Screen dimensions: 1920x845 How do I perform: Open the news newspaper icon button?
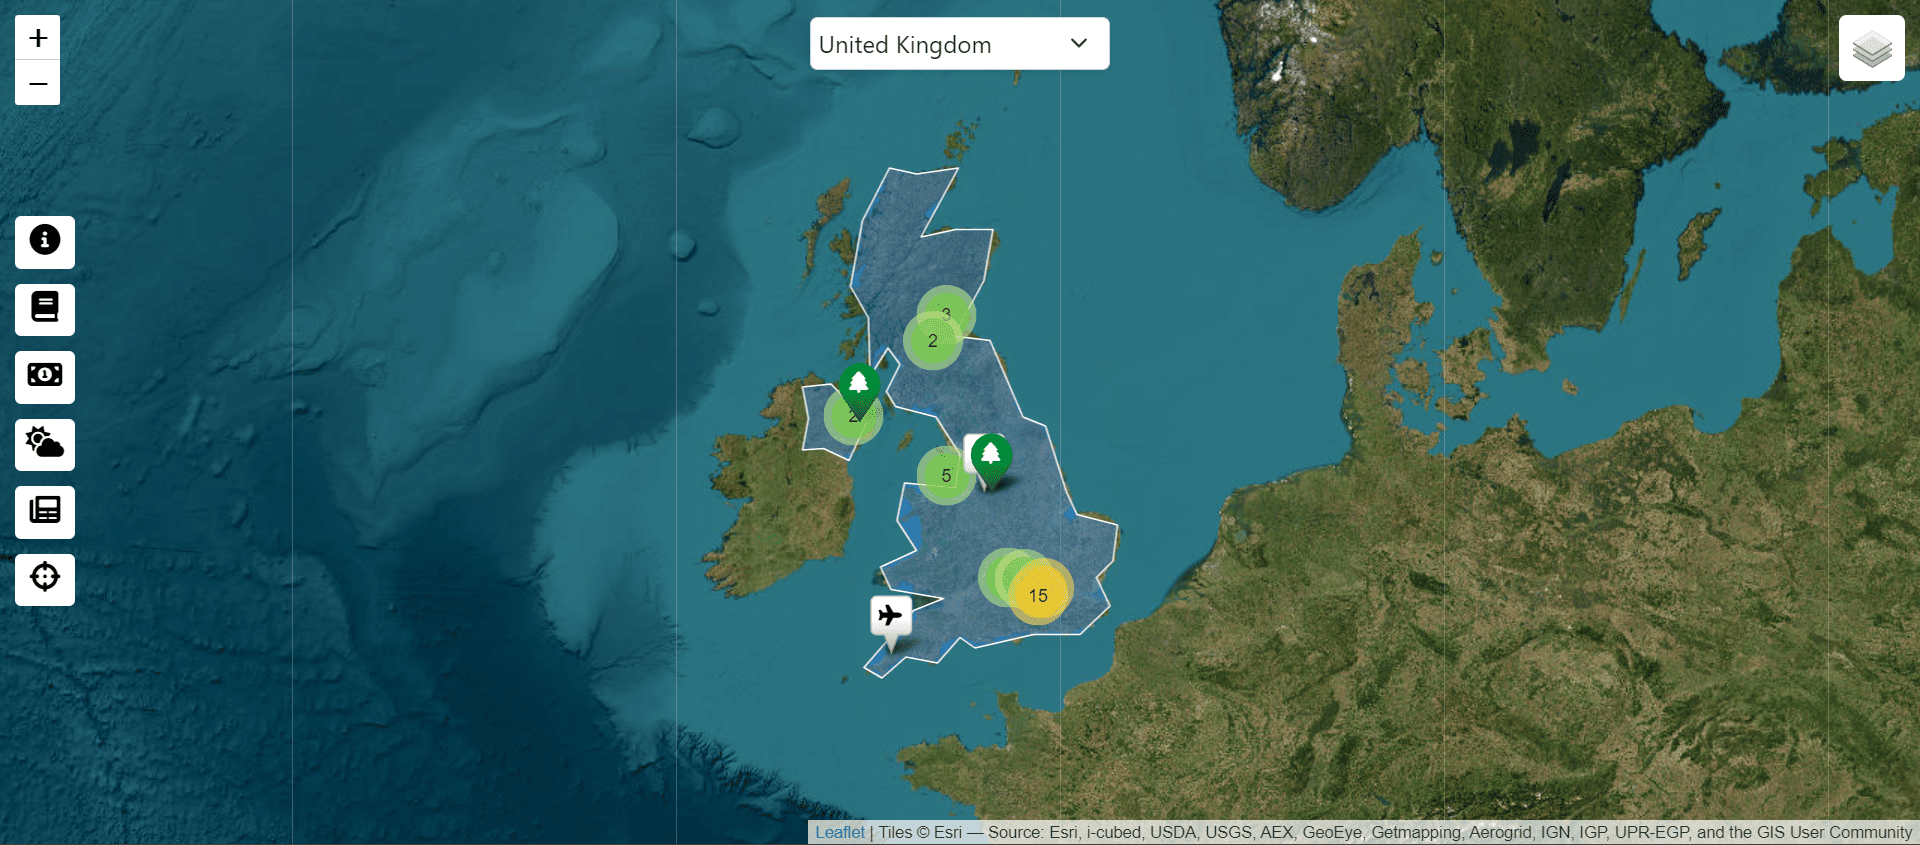(45, 511)
